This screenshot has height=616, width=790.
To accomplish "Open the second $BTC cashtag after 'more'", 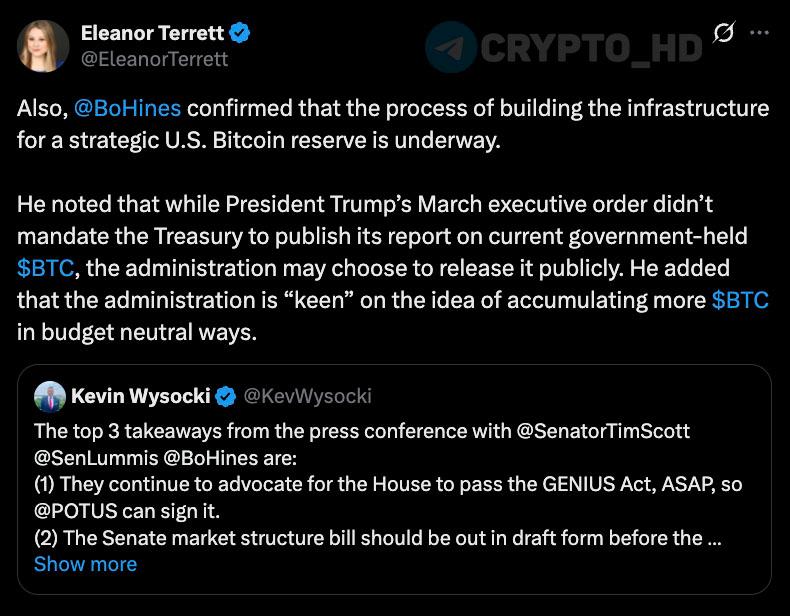I will pyautogui.click(x=740, y=300).
